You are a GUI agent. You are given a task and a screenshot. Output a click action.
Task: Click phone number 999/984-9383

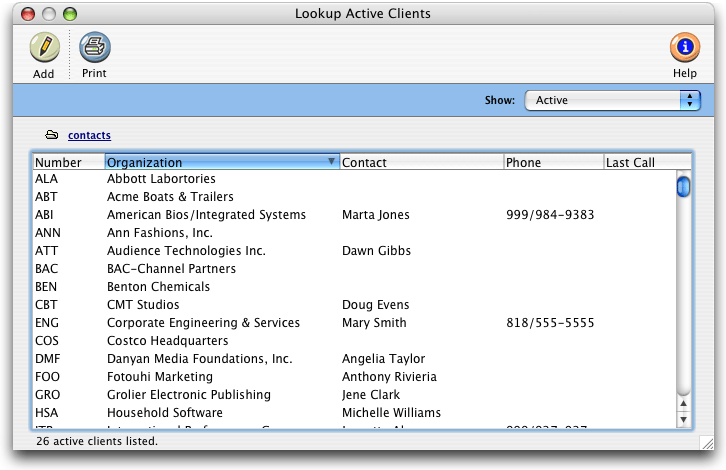(x=550, y=215)
